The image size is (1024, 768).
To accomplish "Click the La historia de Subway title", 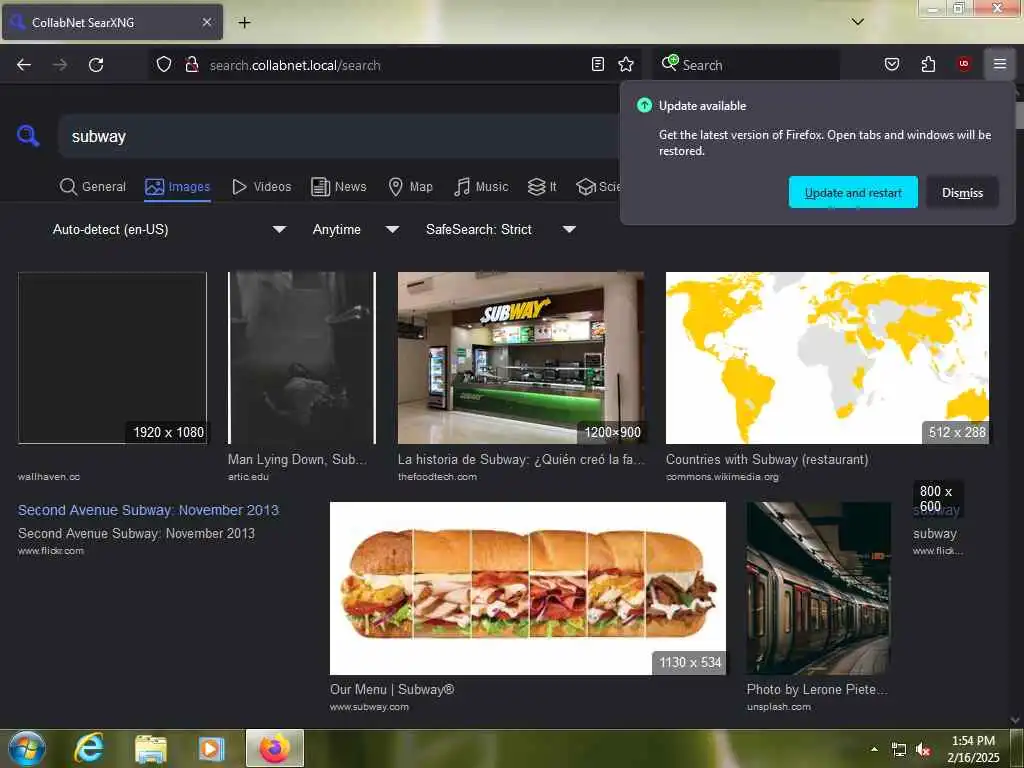I will [x=520, y=460].
